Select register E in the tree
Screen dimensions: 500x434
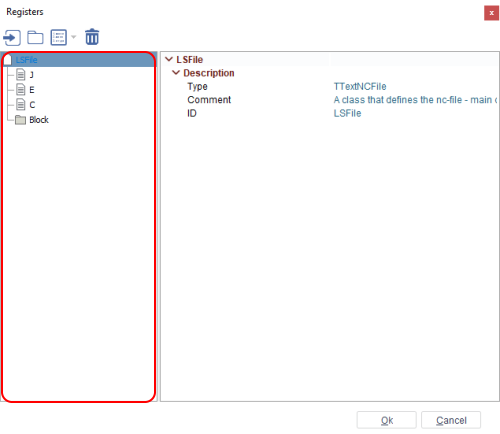(x=32, y=90)
